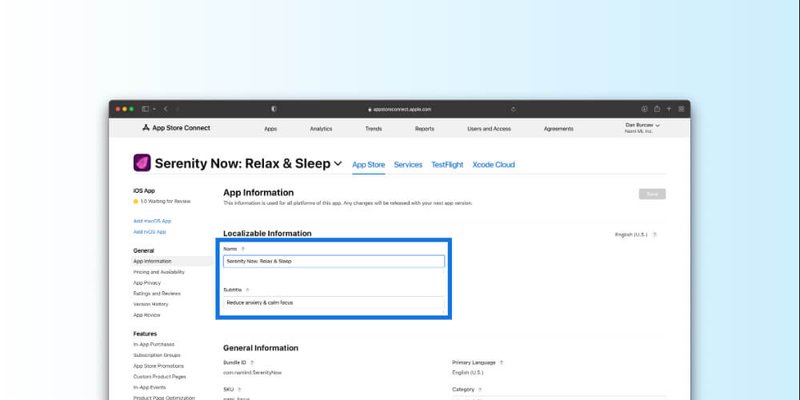Open the Safari sidebar toggle icon
Viewport: 800px width, 400px height.
pos(145,109)
